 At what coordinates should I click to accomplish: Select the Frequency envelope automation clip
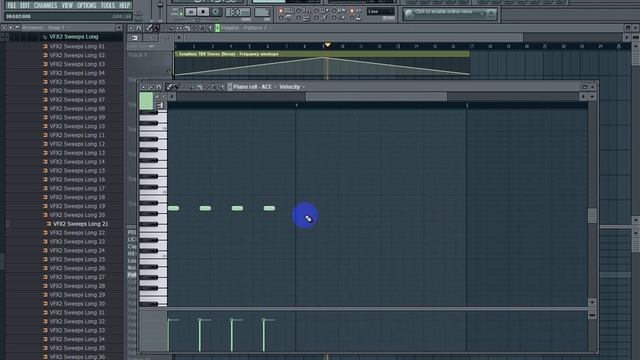(322, 63)
